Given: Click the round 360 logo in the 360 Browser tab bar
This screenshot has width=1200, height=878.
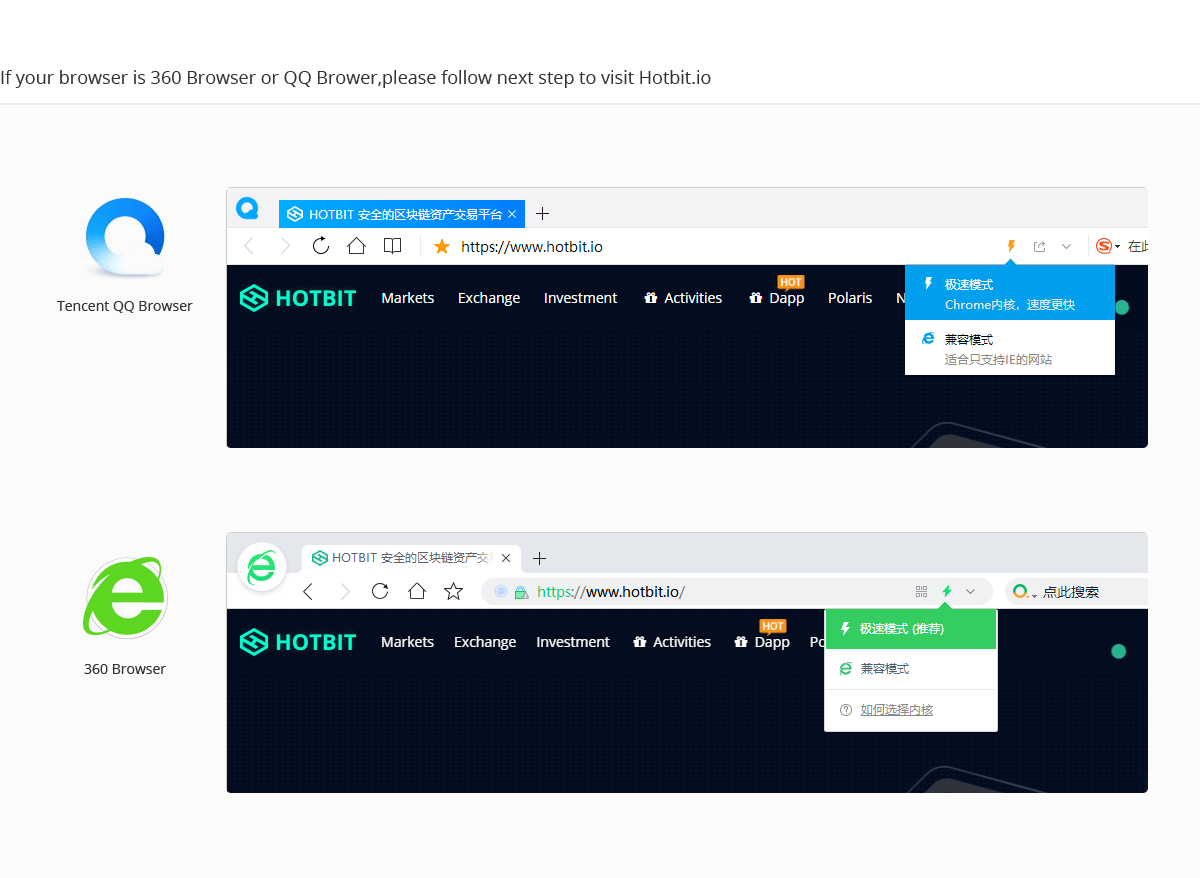Looking at the screenshot, I should click(262, 567).
